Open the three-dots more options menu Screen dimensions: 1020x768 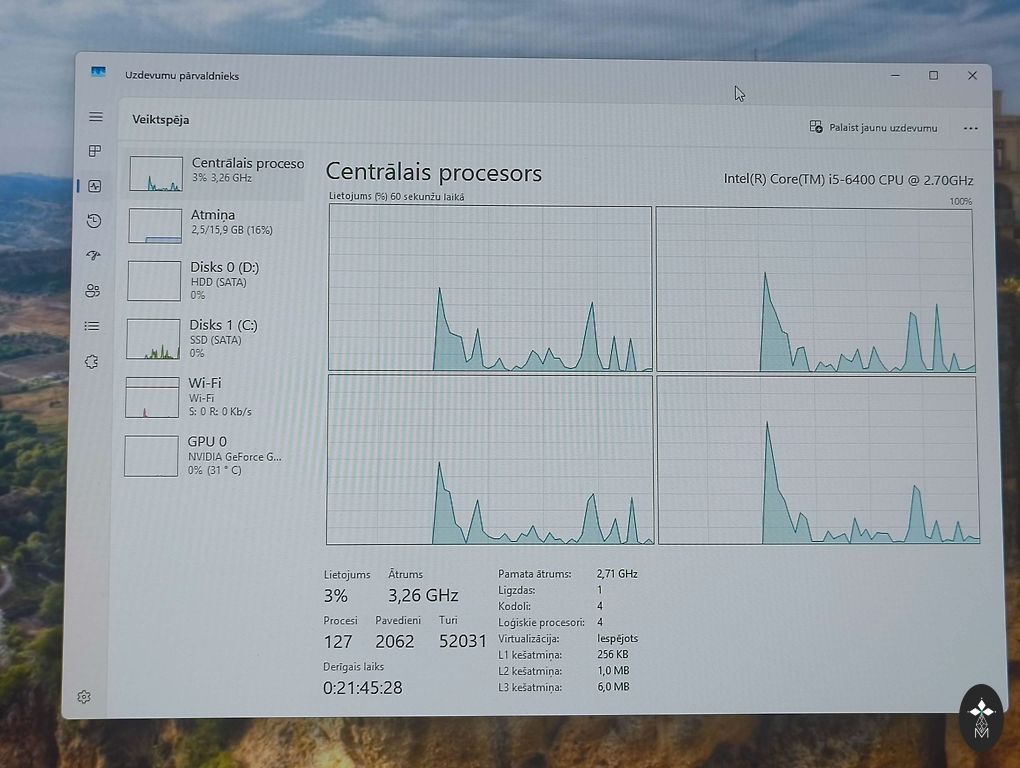coord(970,128)
